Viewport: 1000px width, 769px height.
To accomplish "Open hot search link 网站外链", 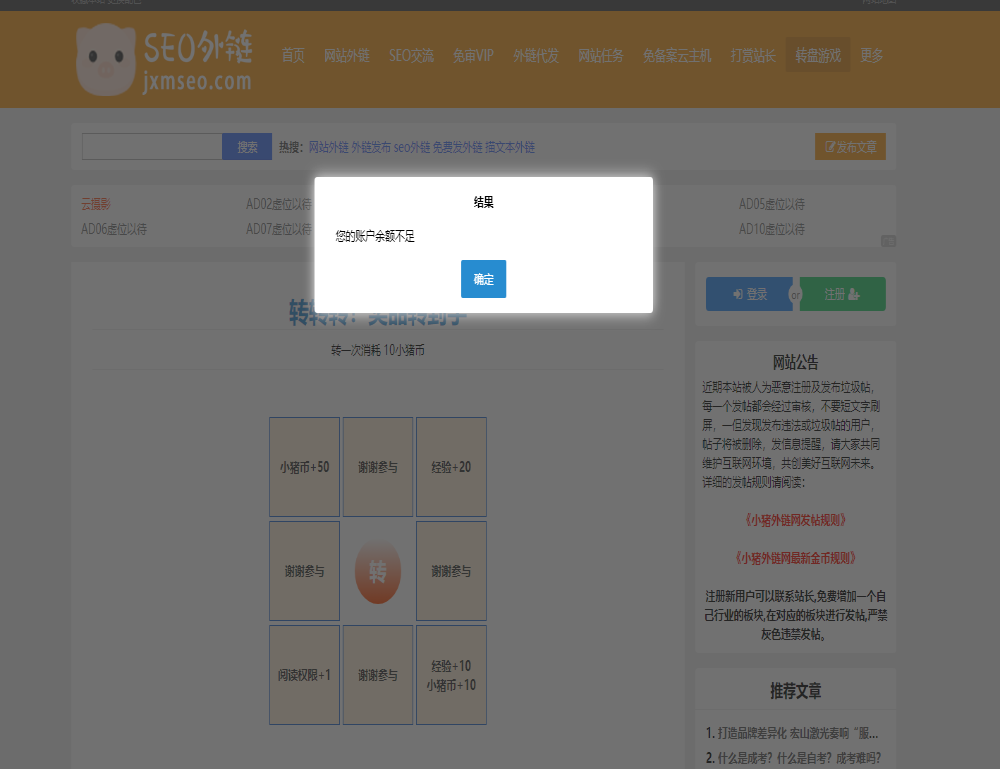I will [x=328, y=147].
